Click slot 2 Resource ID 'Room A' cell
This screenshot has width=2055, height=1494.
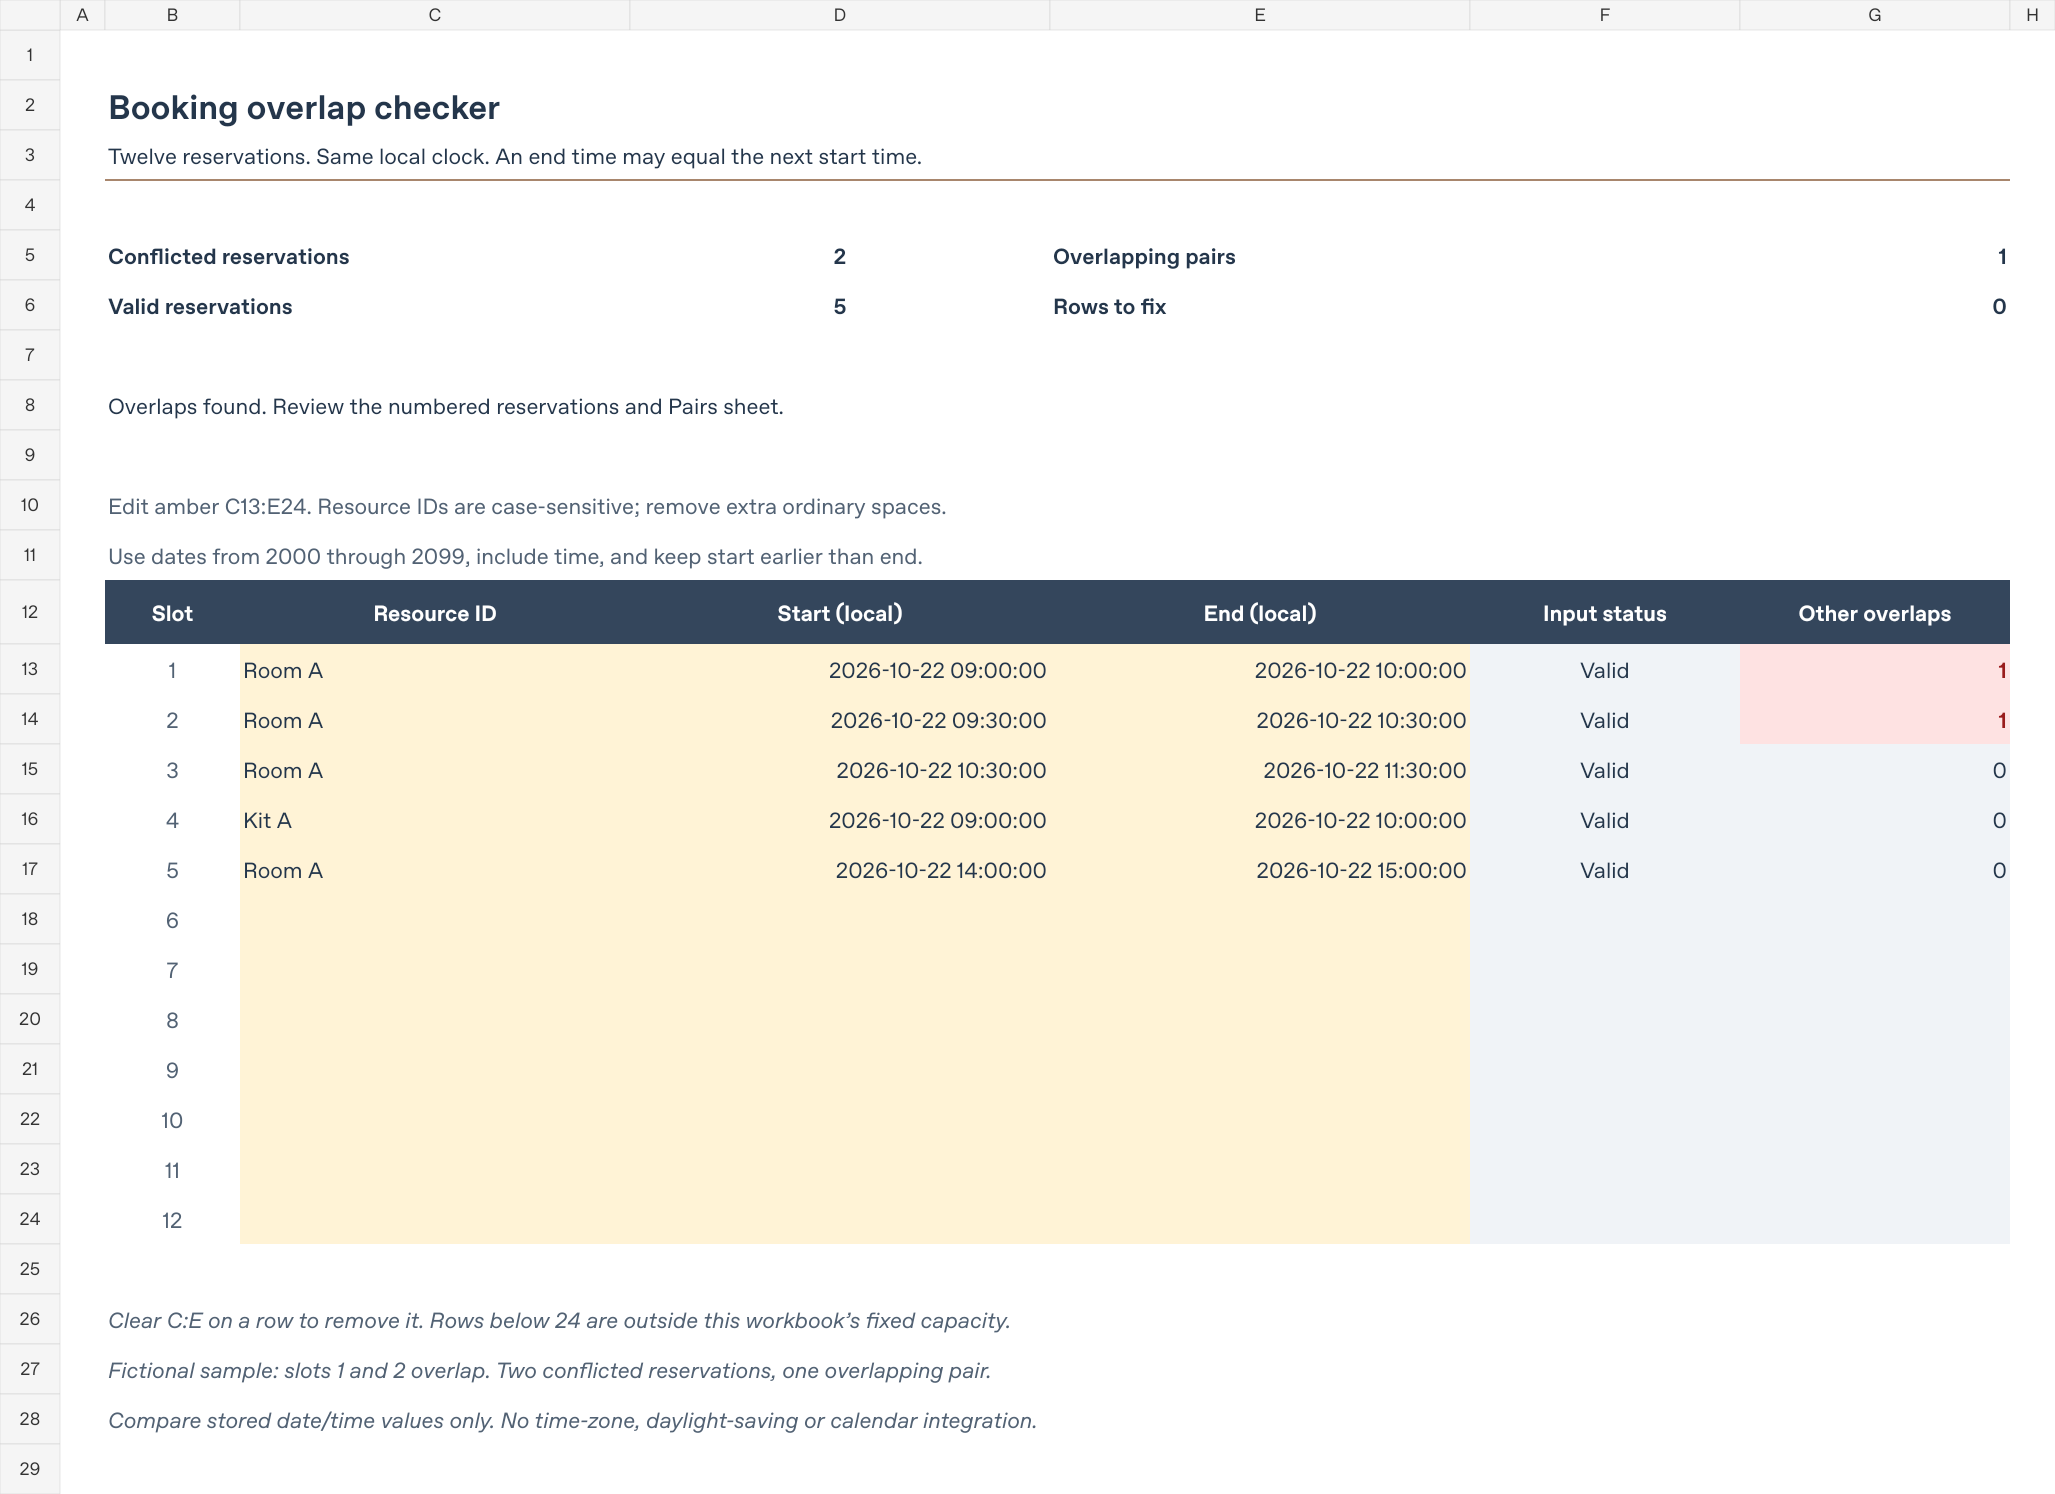tap(435, 720)
